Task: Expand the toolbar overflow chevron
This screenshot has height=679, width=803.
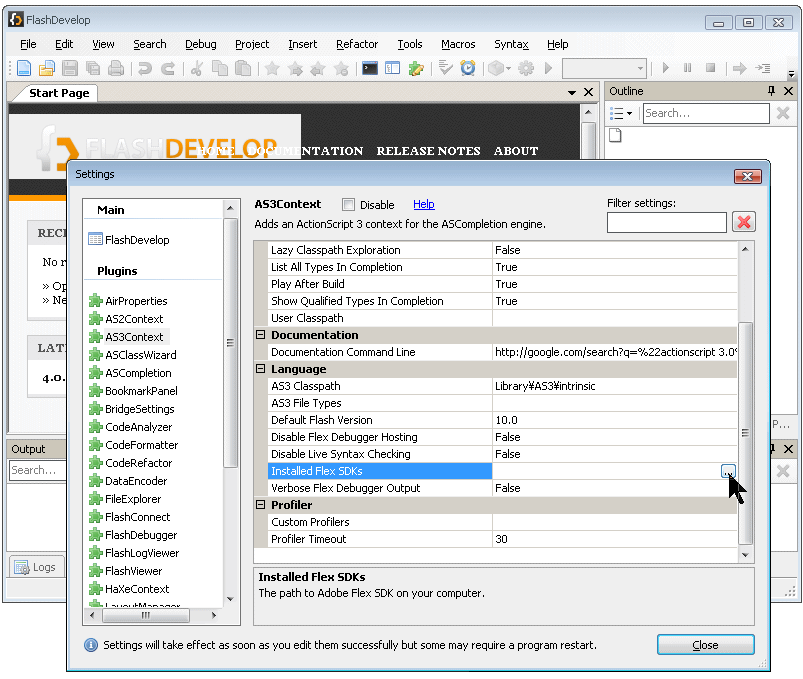Action: pos(791,75)
